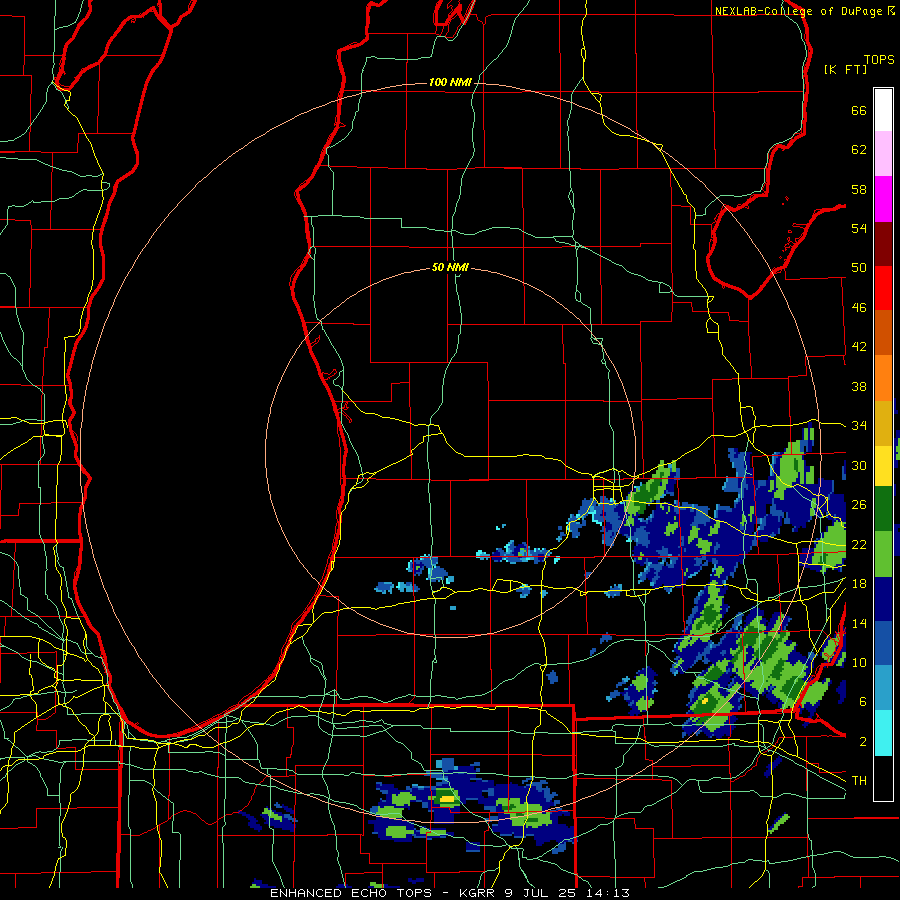Click the black TH threshold swatch

[883, 778]
